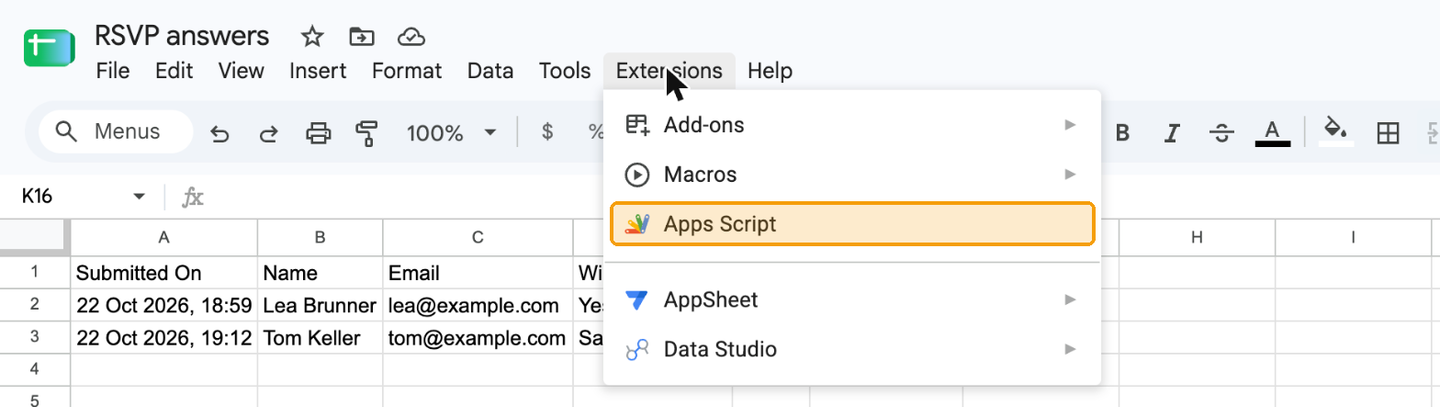1440x407 pixels.
Task: Select cell 22 Oct 2026, 19:12
Action: tap(164, 337)
